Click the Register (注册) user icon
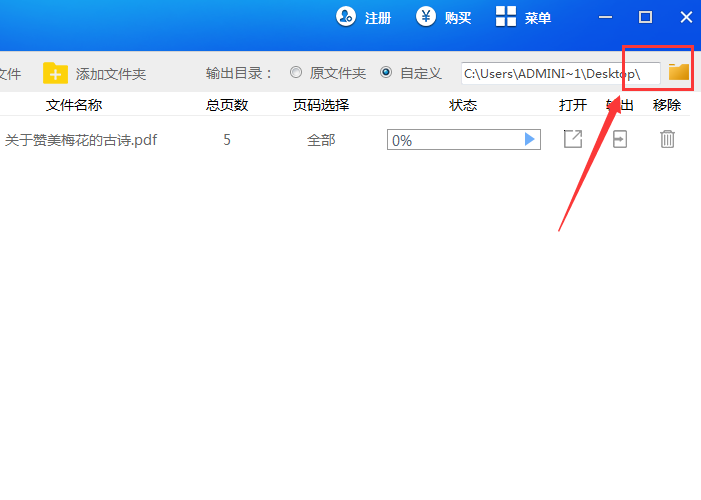 (346, 17)
